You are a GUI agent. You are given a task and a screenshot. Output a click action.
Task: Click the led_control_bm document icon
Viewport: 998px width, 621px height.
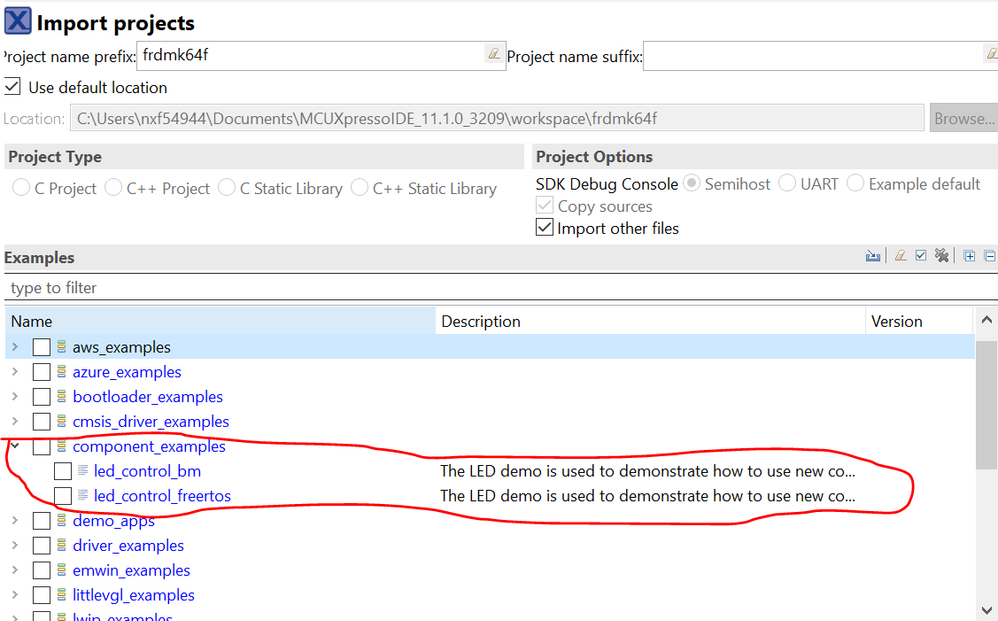click(83, 471)
